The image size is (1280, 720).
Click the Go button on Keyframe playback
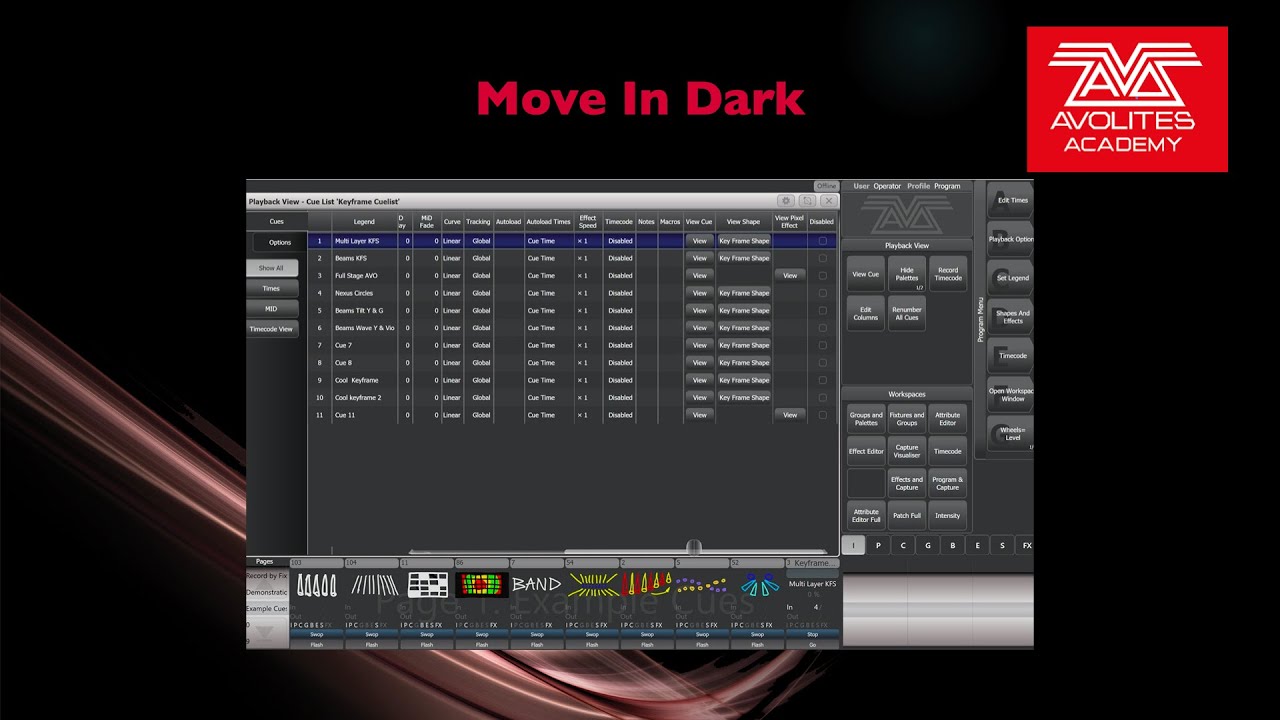tap(812, 645)
